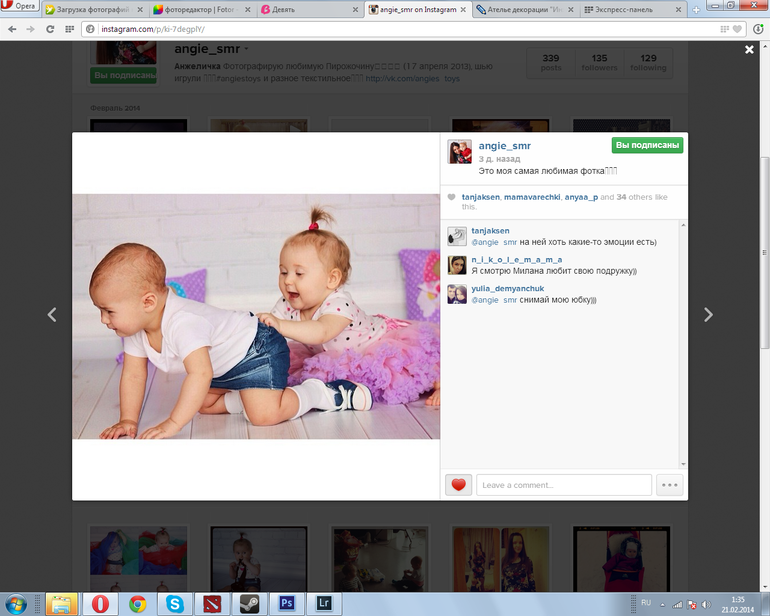Go to next photo with right arrow
This screenshot has height=616, width=770.
tap(708, 315)
